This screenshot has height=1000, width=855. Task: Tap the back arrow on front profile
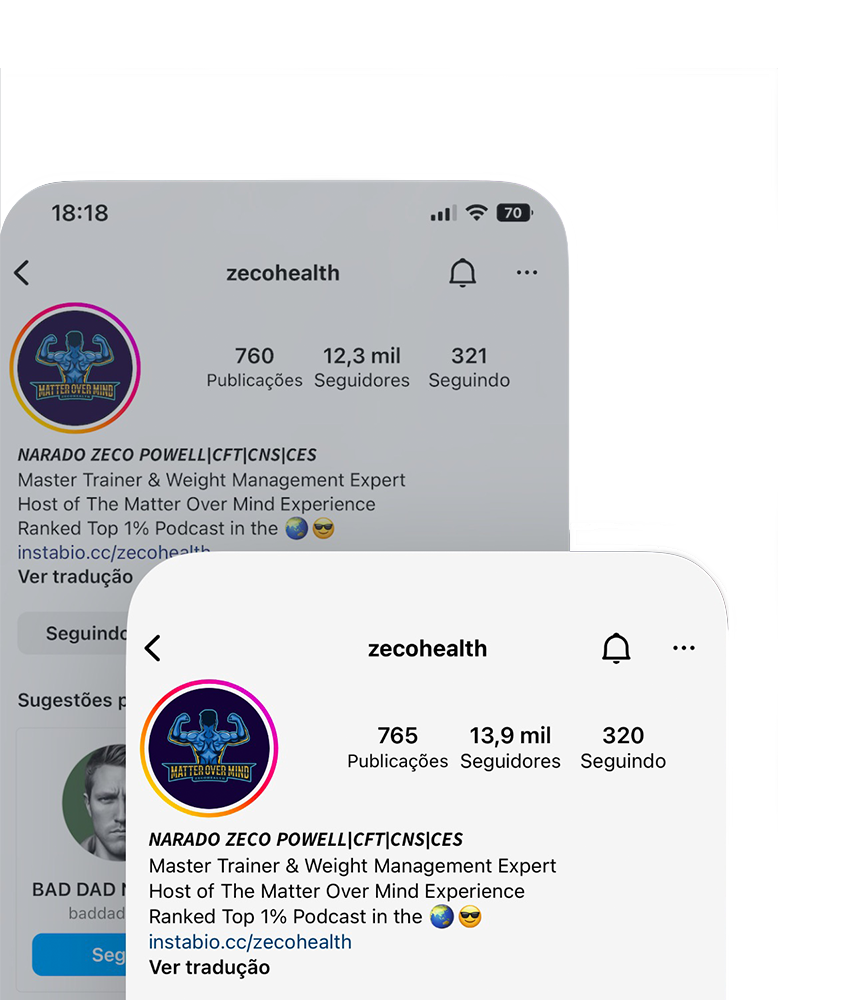(153, 648)
